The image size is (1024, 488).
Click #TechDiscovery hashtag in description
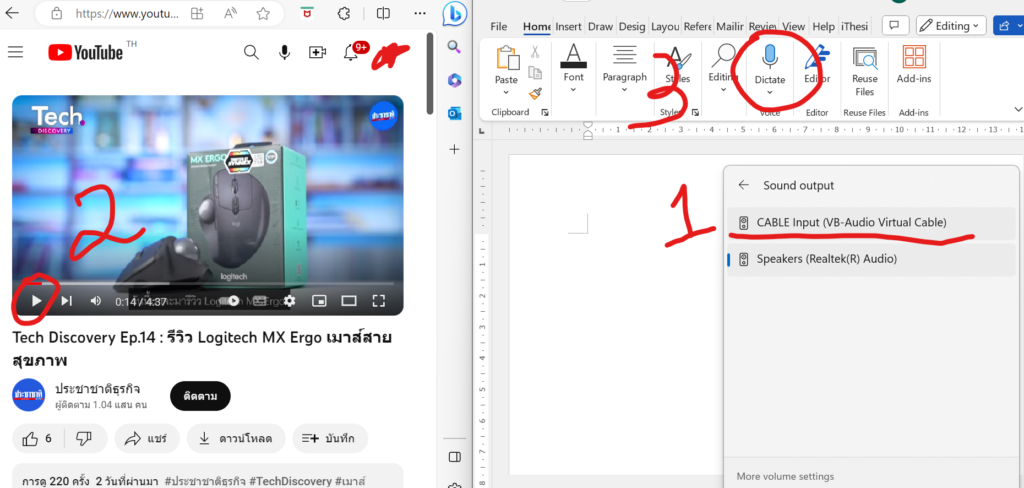291,481
